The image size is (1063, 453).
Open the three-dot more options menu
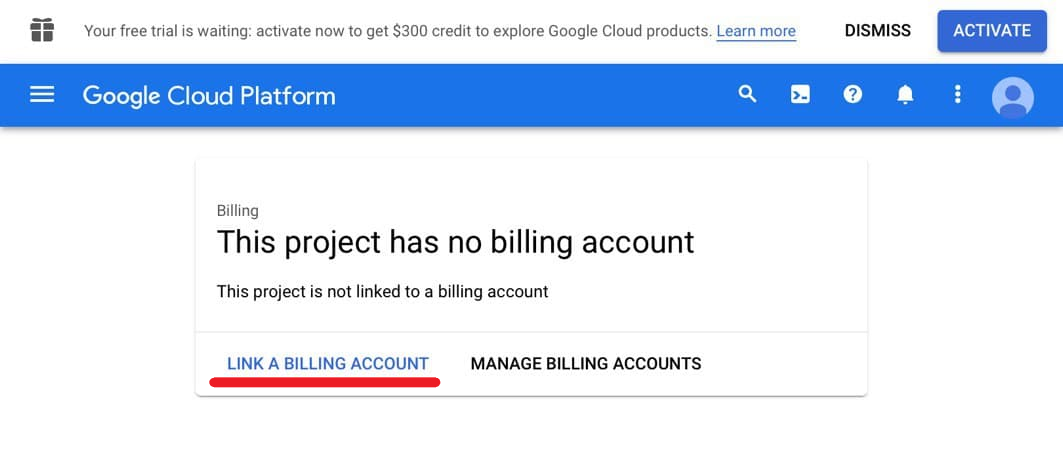[x=957, y=94]
